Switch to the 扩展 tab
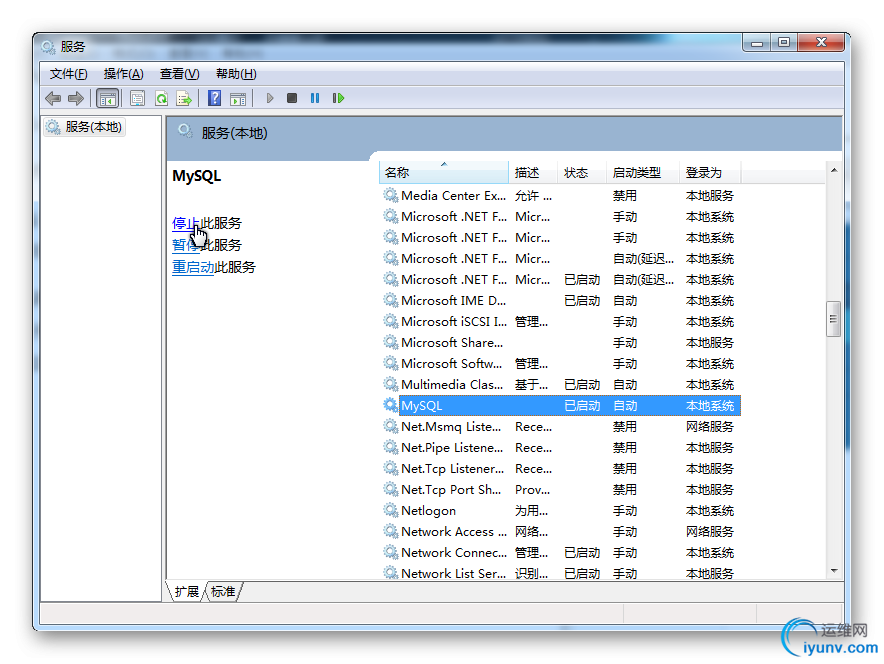The width and height of the screenshot is (884, 664). (187, 591)
